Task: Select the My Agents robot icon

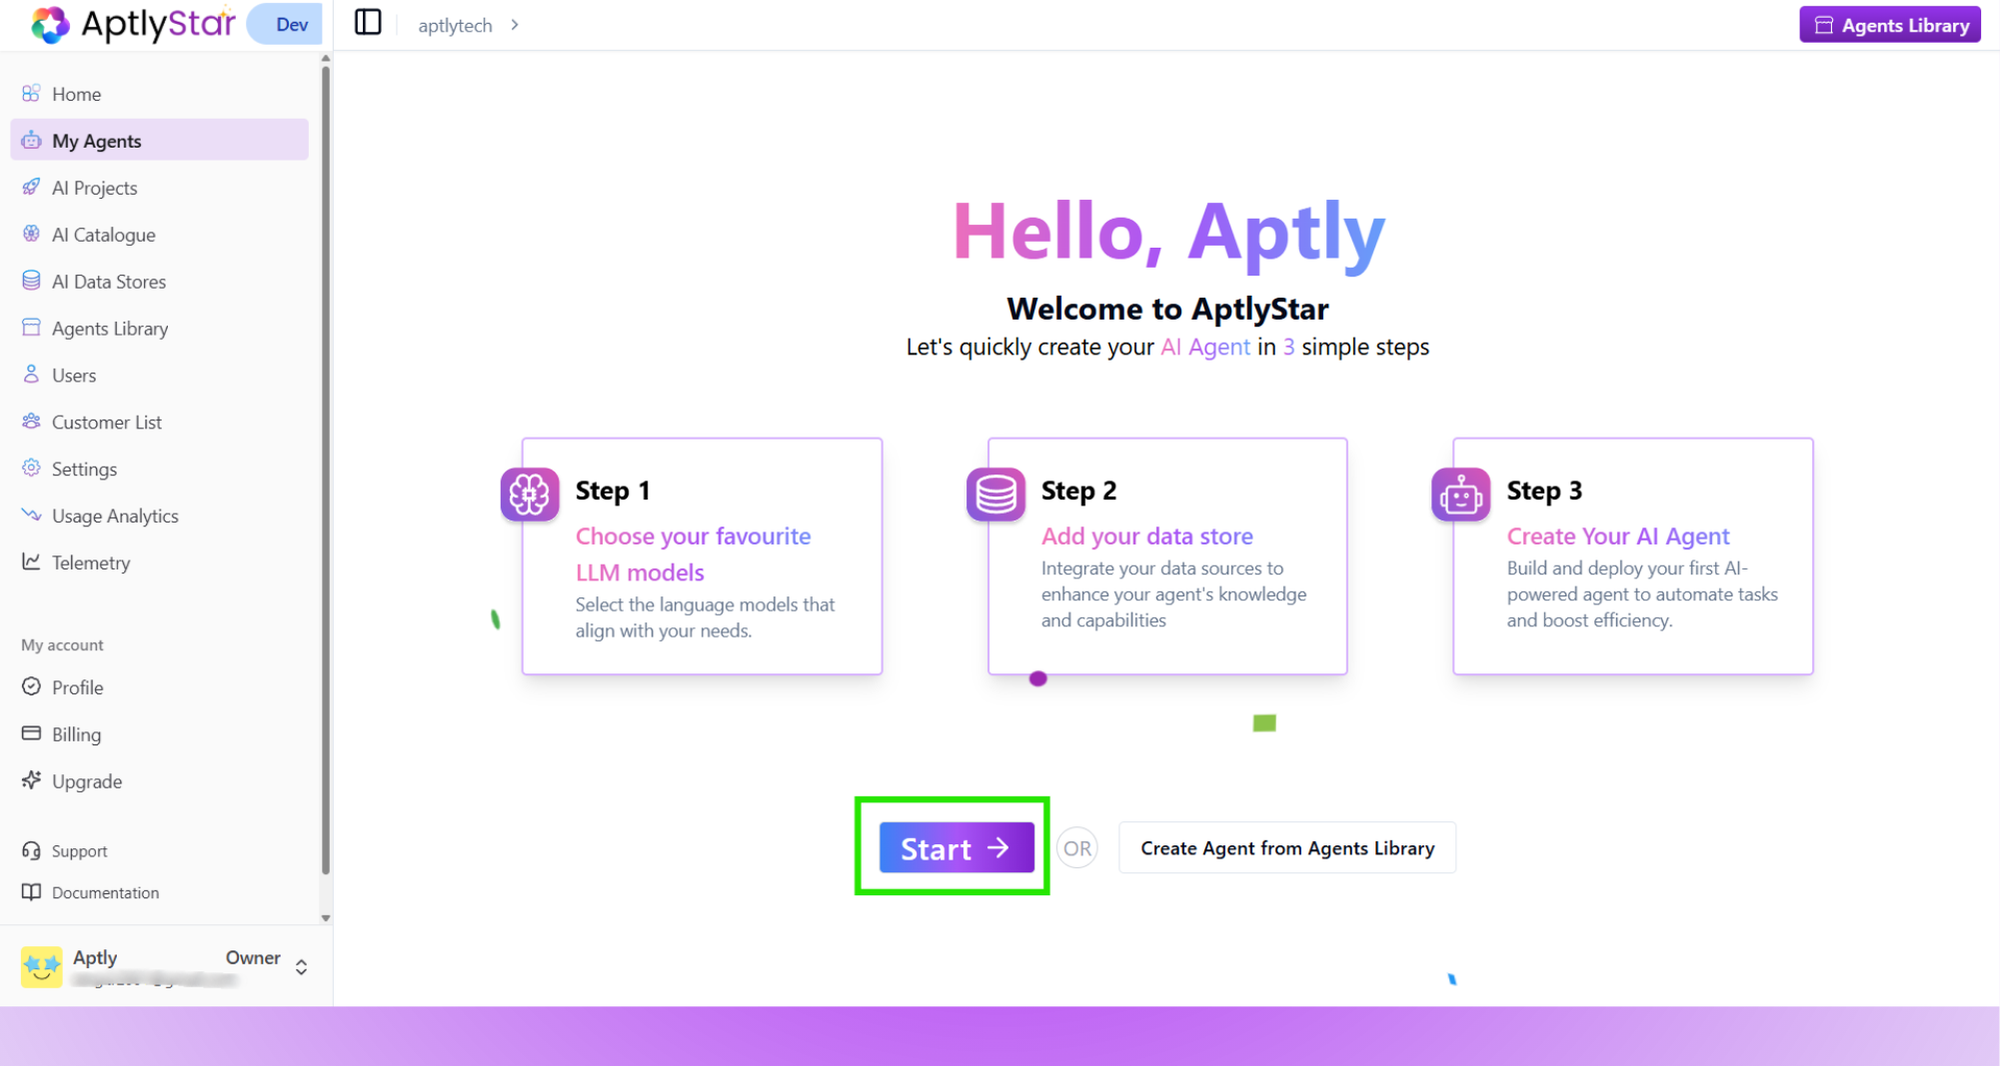Action: (x=32, y=140)
